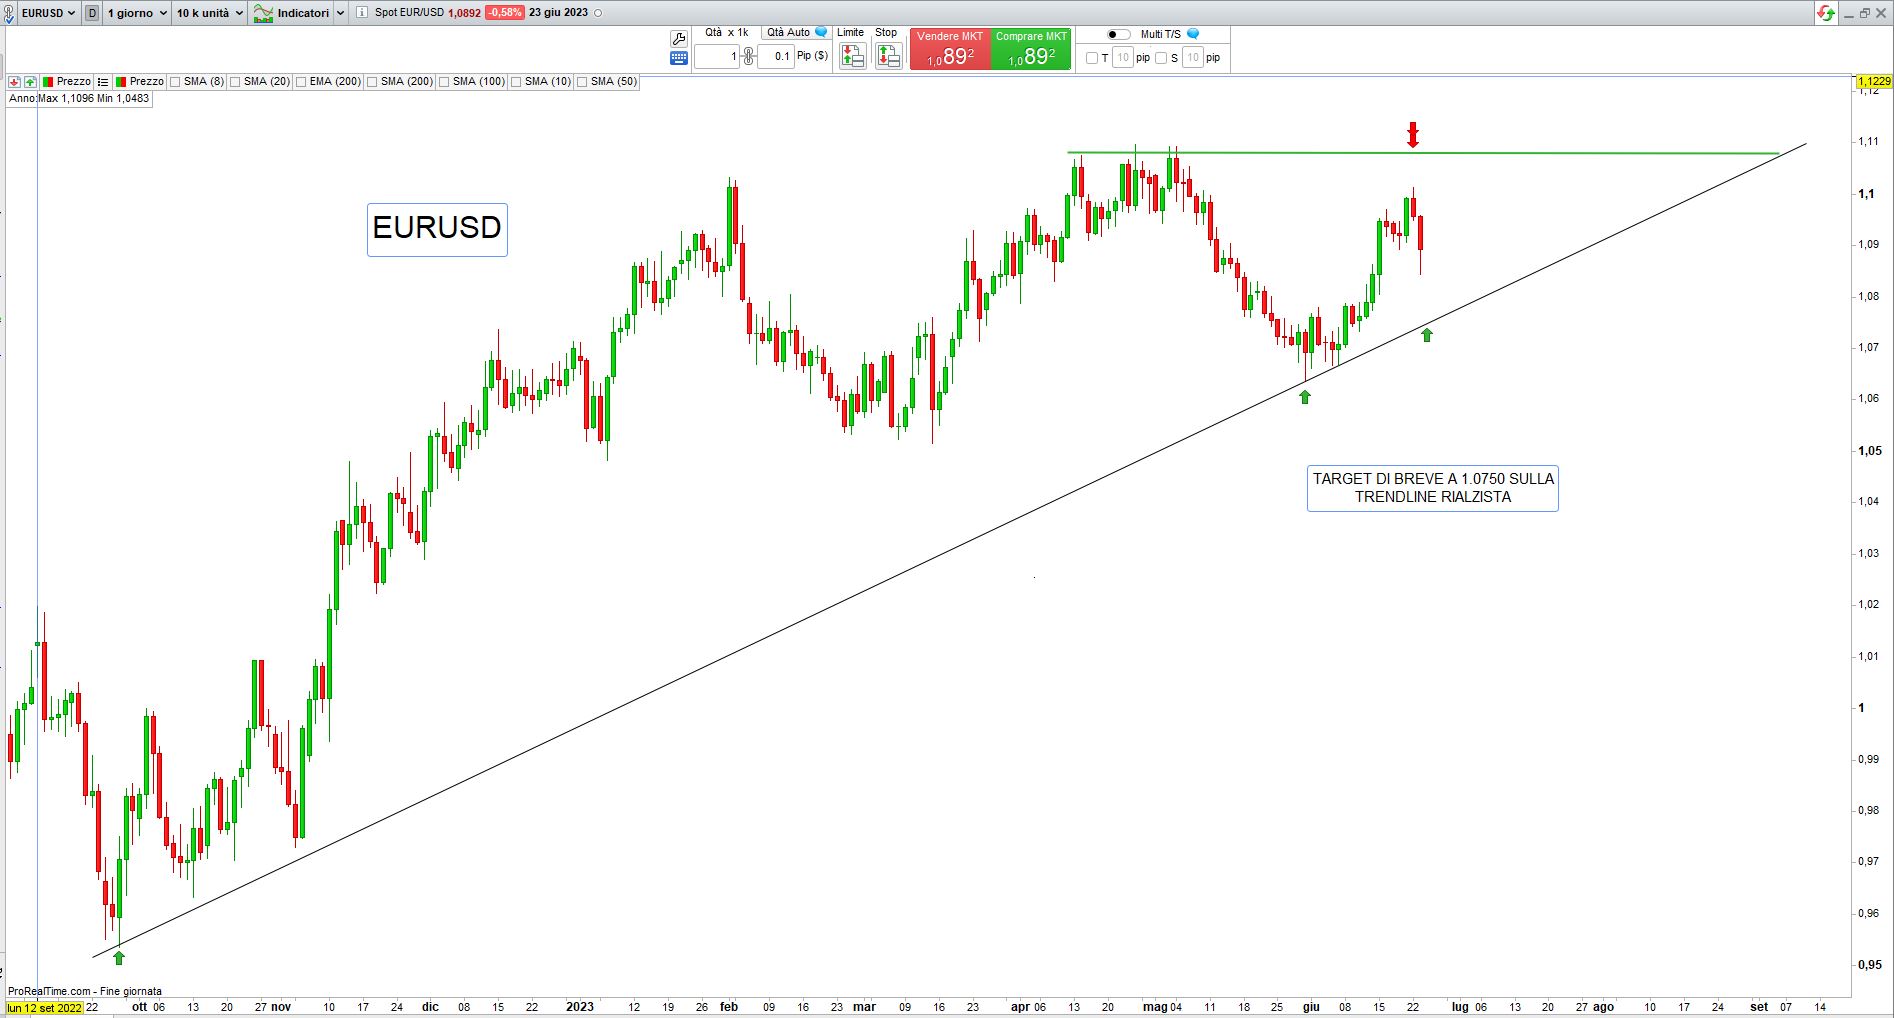Toggle the Multi T/S switch
The image size is (1894, 1018).
click(x=1118, y=34)
